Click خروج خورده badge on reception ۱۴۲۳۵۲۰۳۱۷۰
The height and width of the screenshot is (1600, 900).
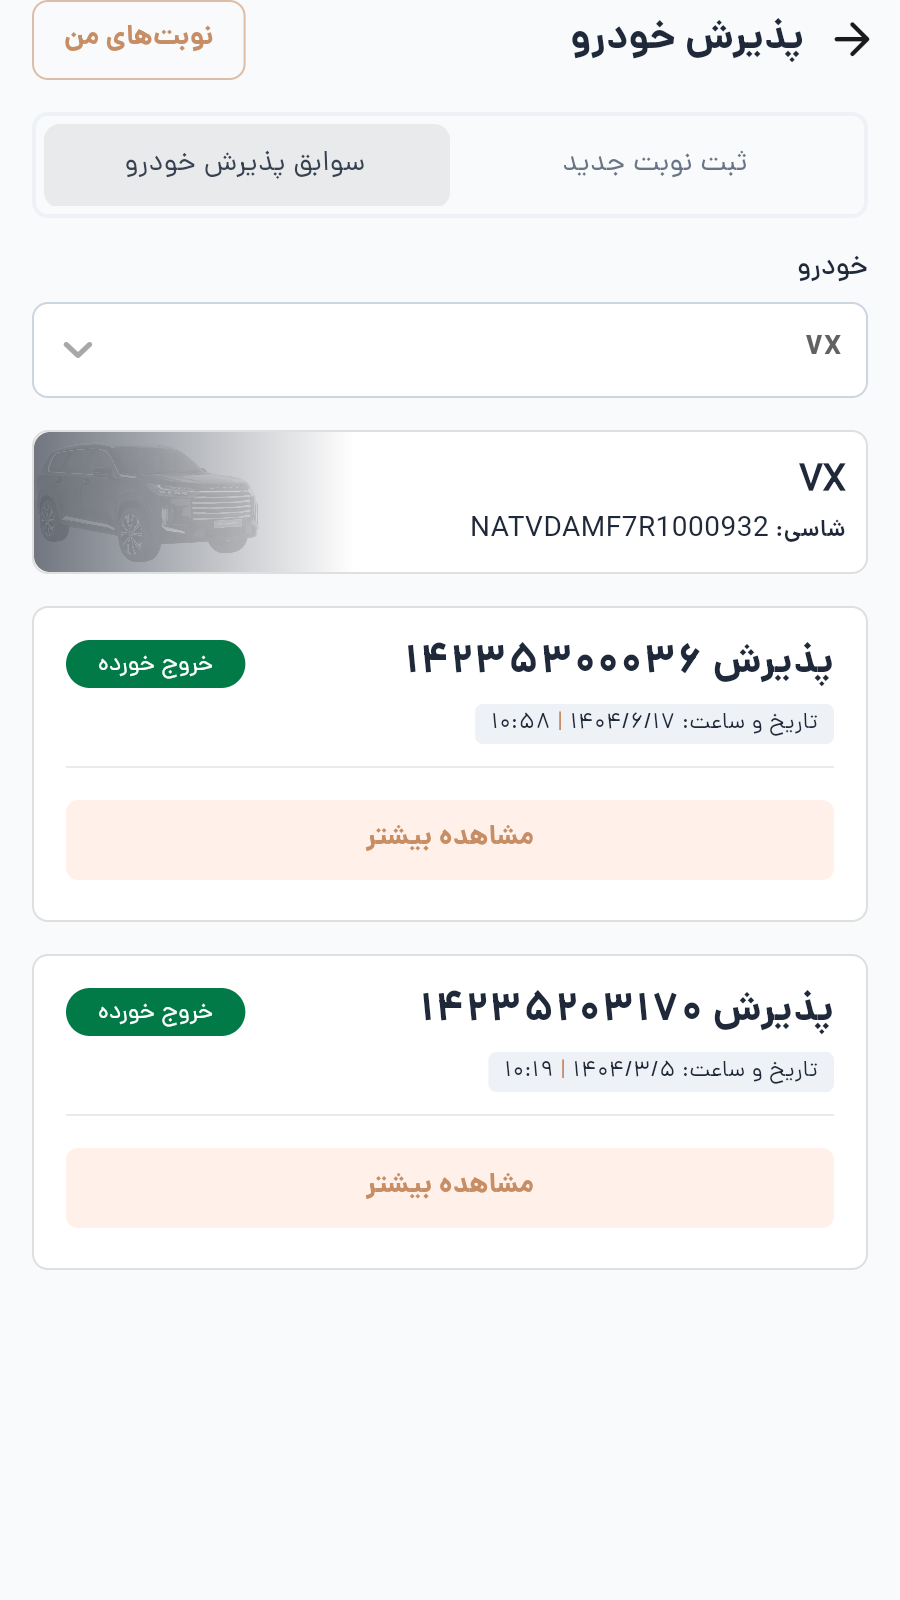(155, 1012)
